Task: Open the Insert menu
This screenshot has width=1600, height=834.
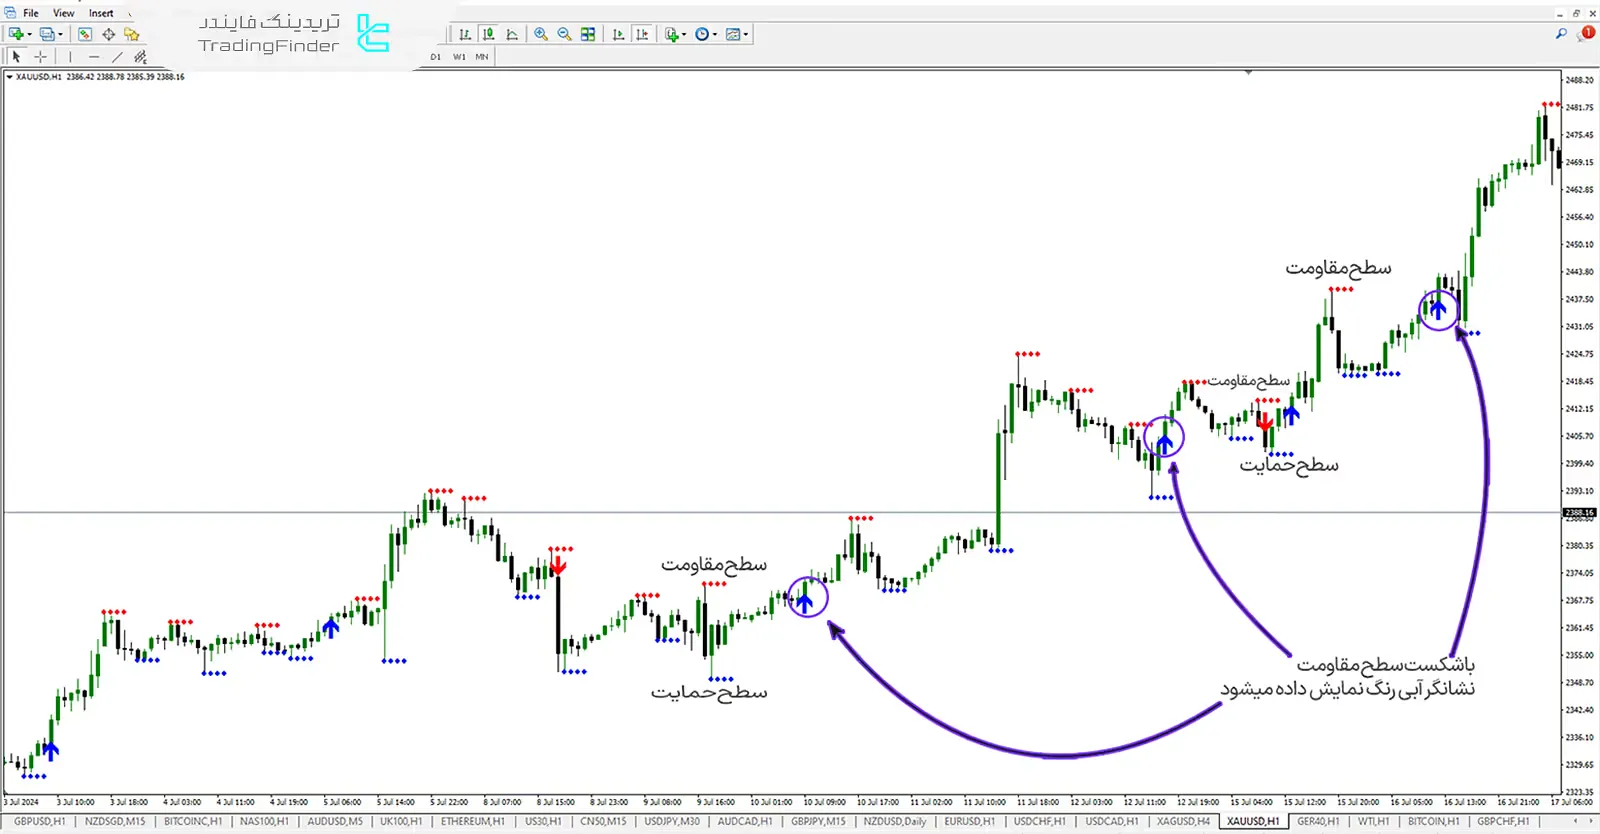Action: [101, 13]
